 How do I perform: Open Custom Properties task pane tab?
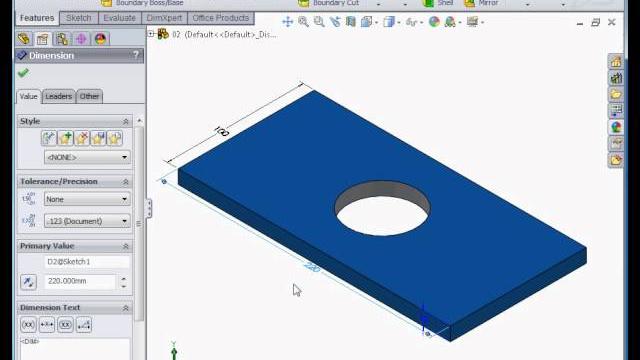click(616, 143)
